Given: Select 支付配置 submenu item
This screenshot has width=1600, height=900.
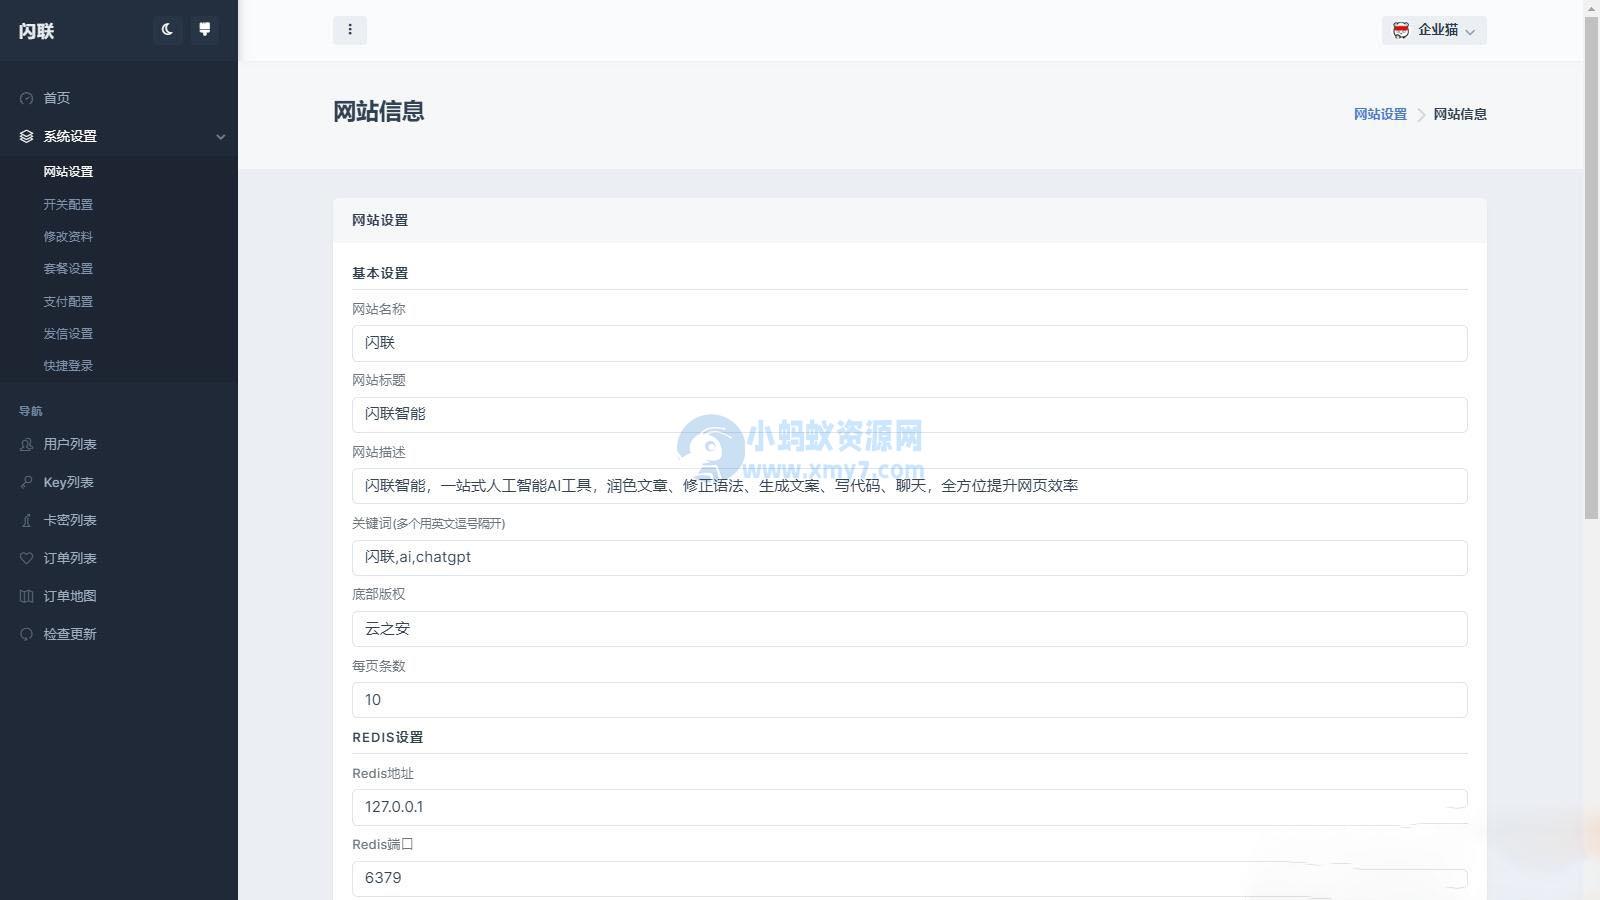Looking at the screenshot, I should click(68, 301).
